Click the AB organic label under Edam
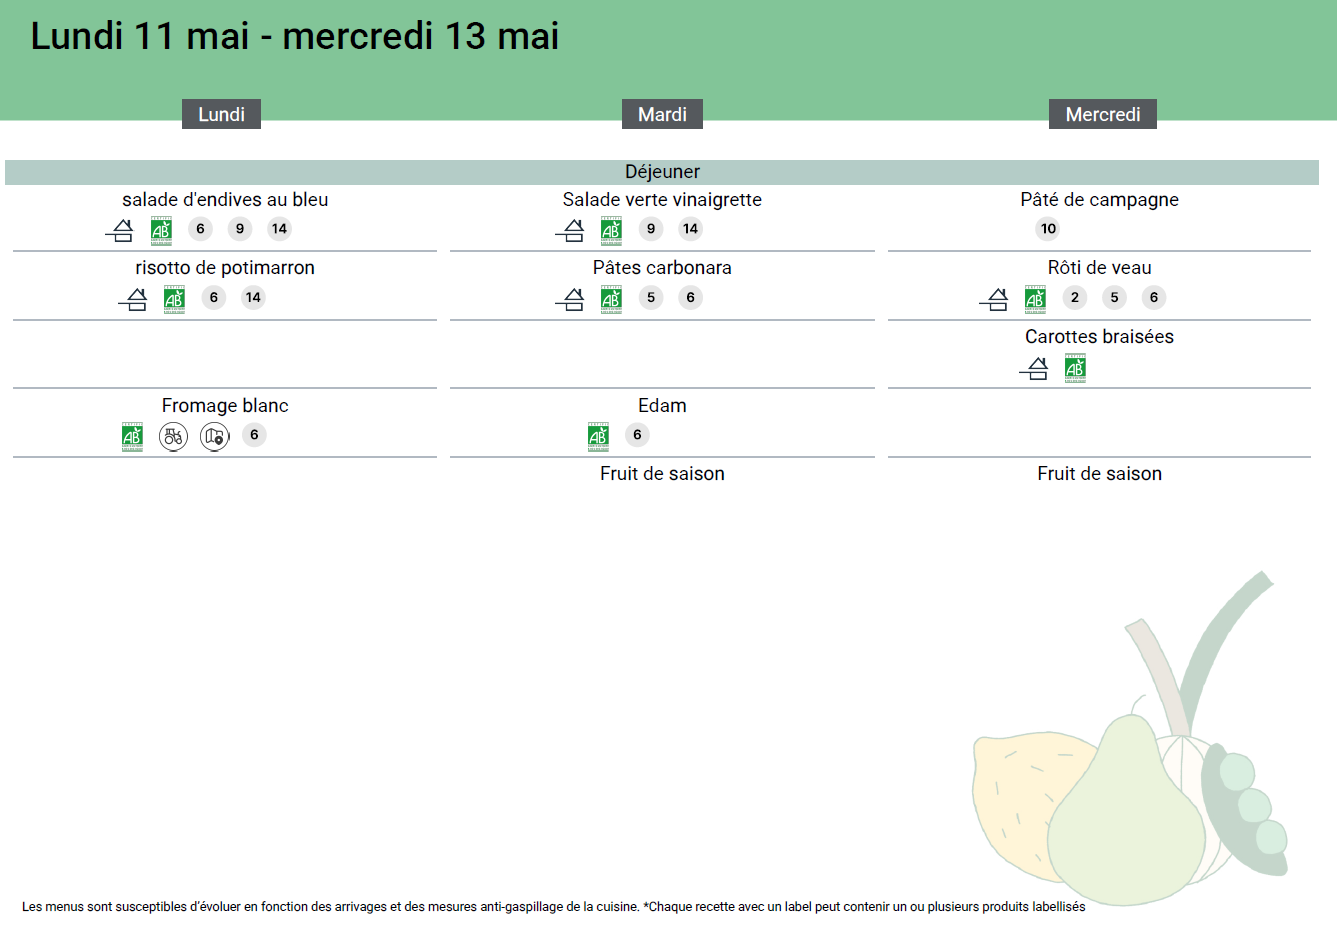Viewport: 1337px width, 941px height. [x=598, y=436]
